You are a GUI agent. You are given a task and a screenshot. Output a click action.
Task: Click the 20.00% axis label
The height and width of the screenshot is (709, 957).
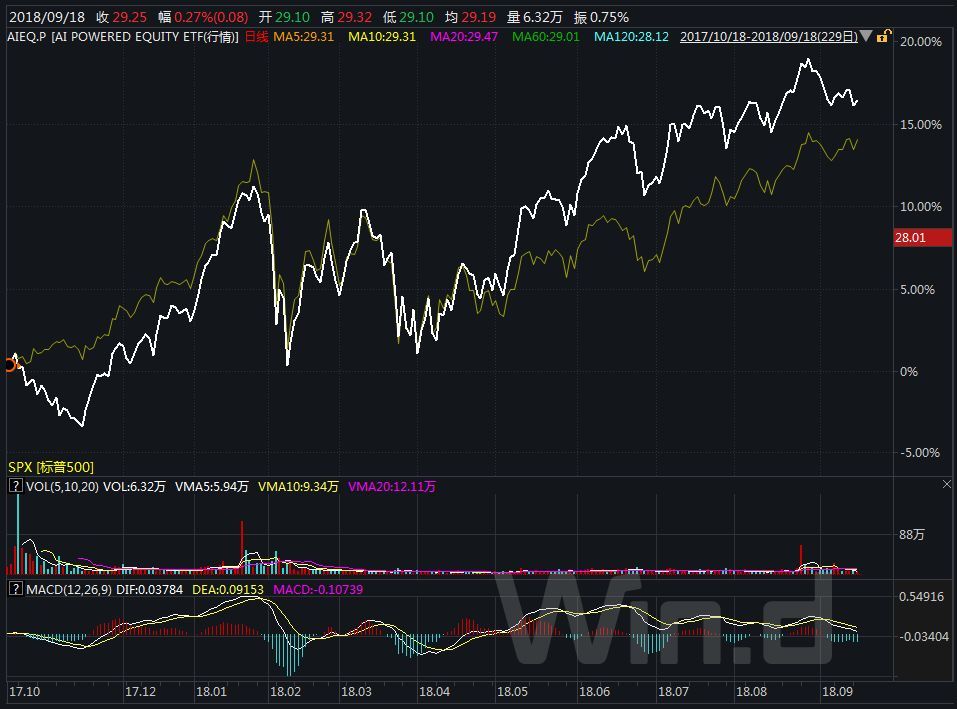[920, 41]
